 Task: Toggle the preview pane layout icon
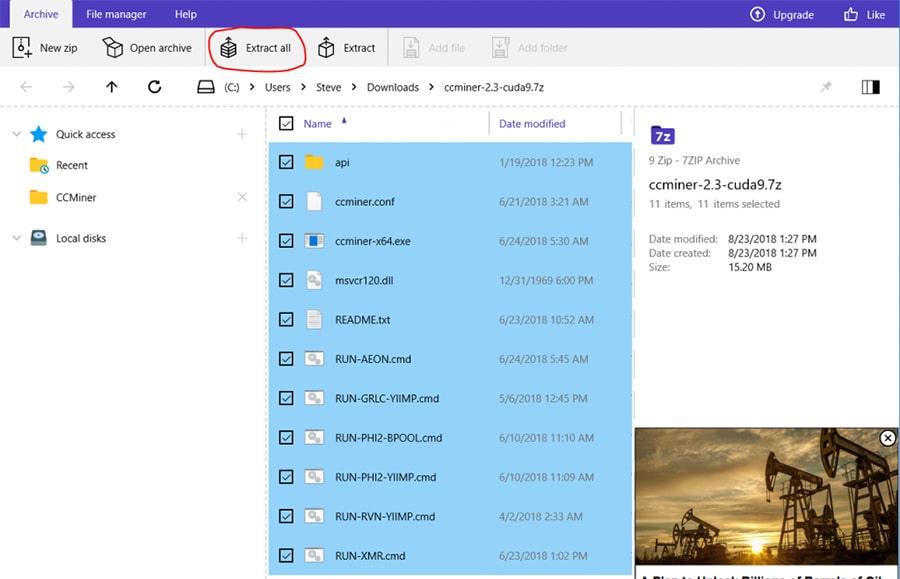[870, 87]
